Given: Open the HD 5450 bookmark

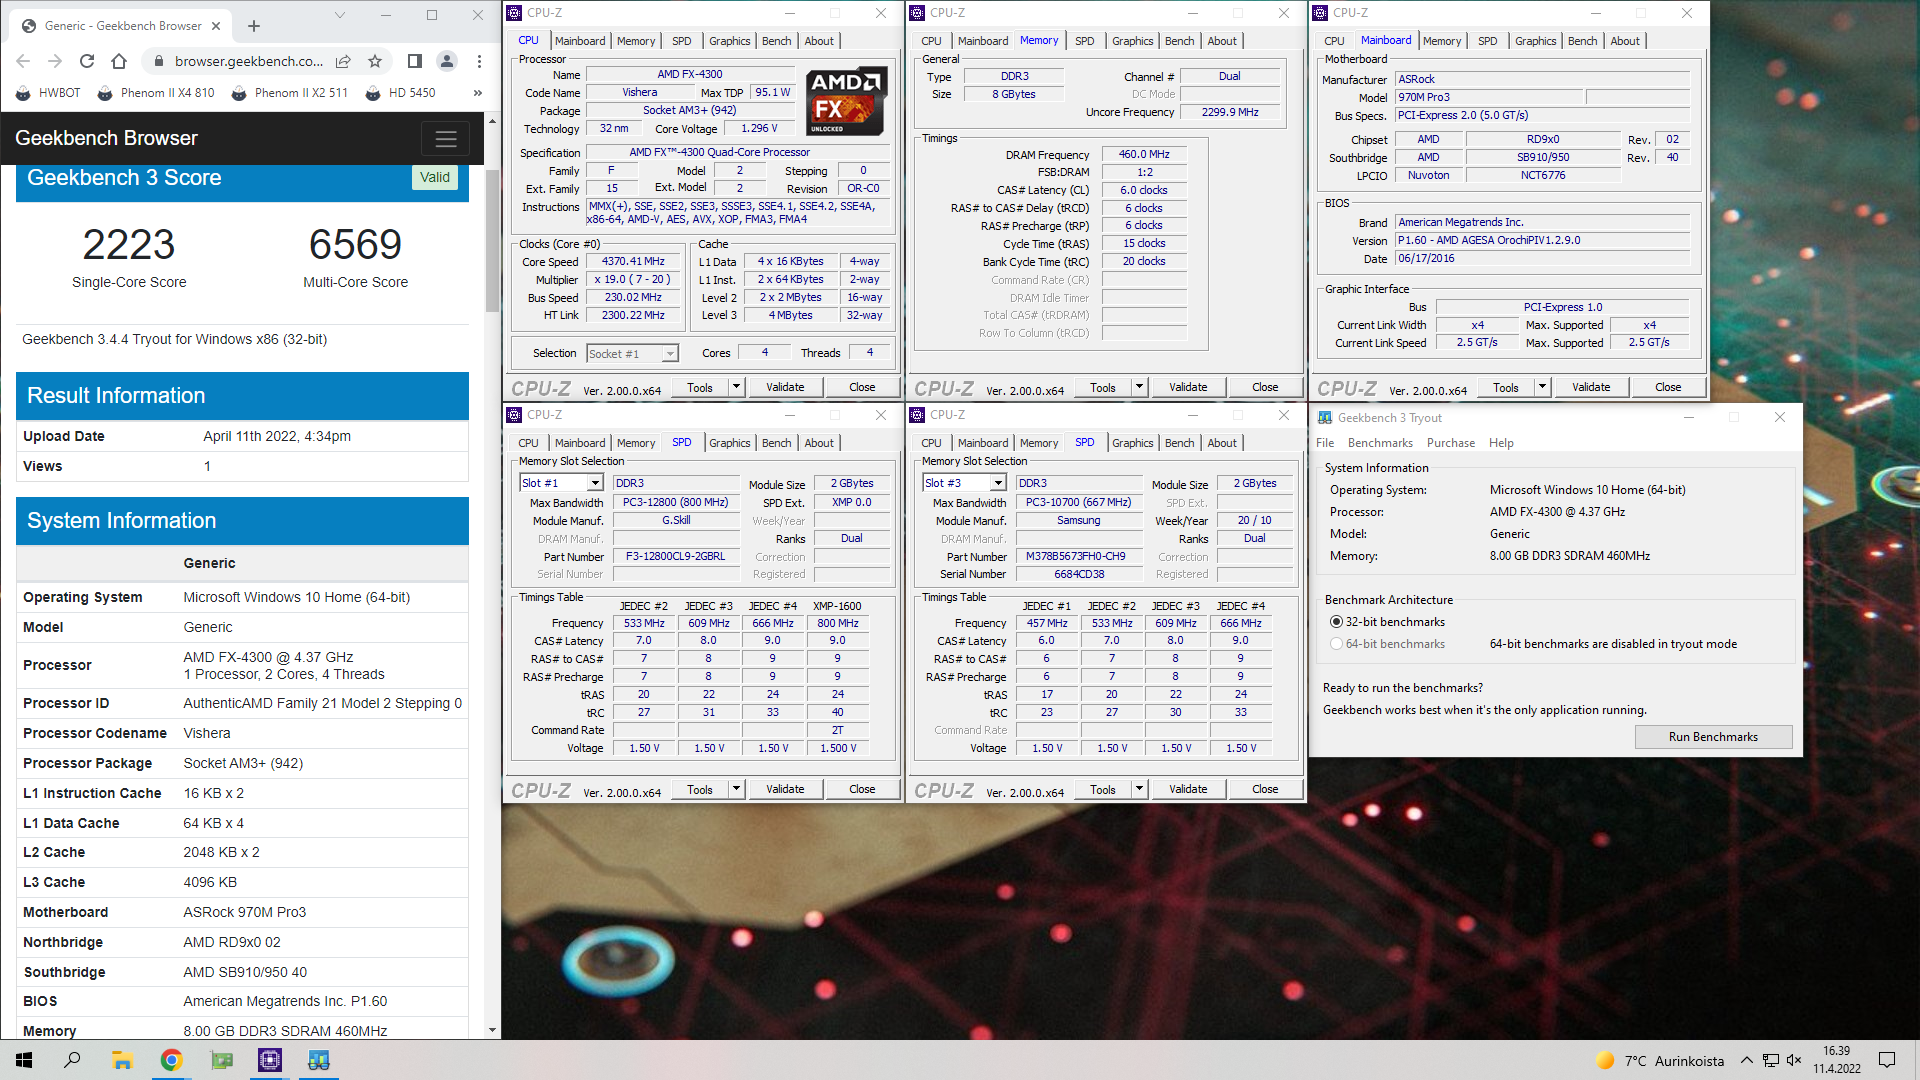Looking at the screenshot, I should [400, 93].
